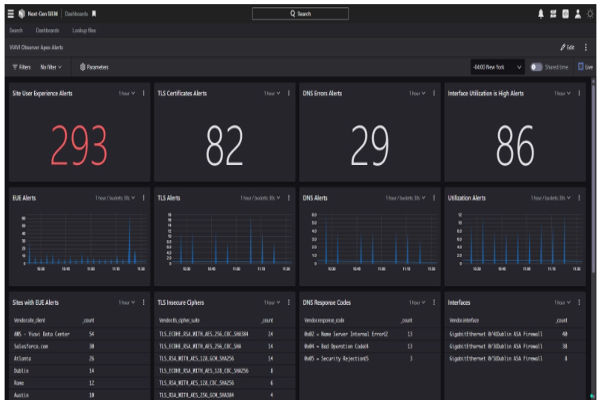Go to the Search tab
Image resolution: width=600 pixels, height=400 pixels.
[x=16, y=31]
